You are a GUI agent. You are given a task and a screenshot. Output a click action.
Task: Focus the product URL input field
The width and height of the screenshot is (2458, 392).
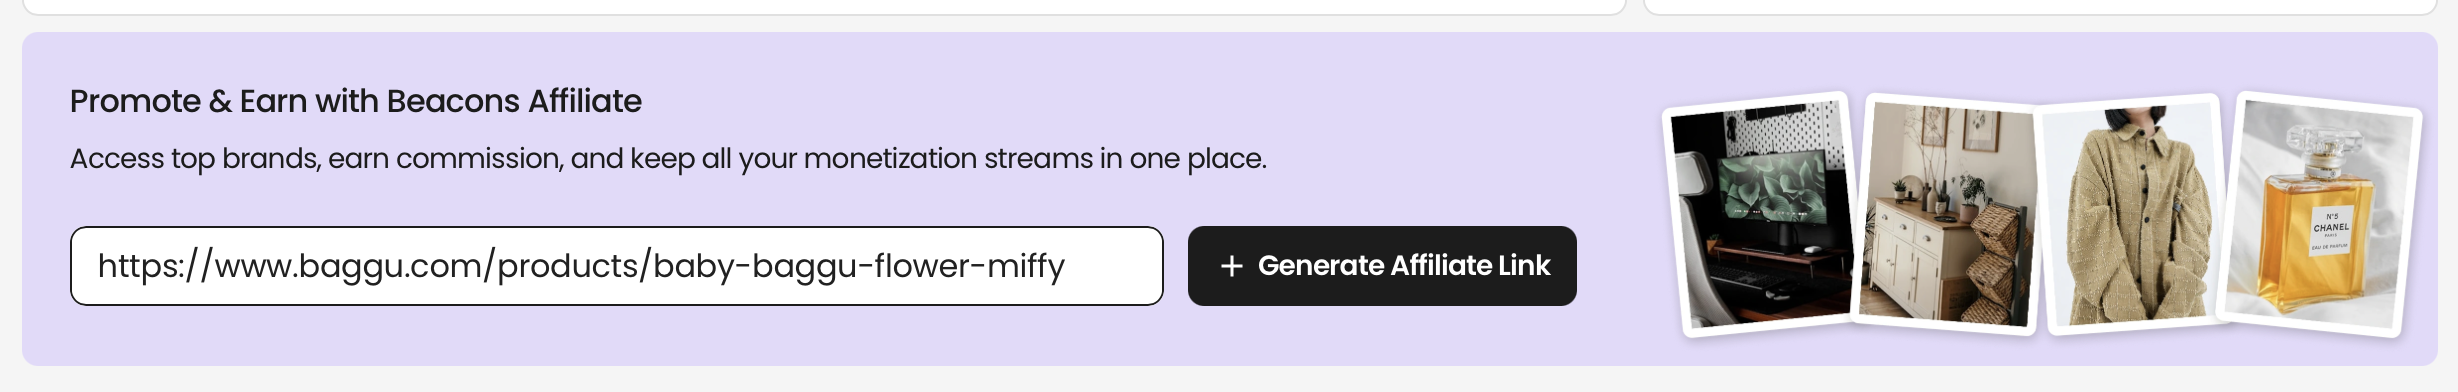(616, 266)
